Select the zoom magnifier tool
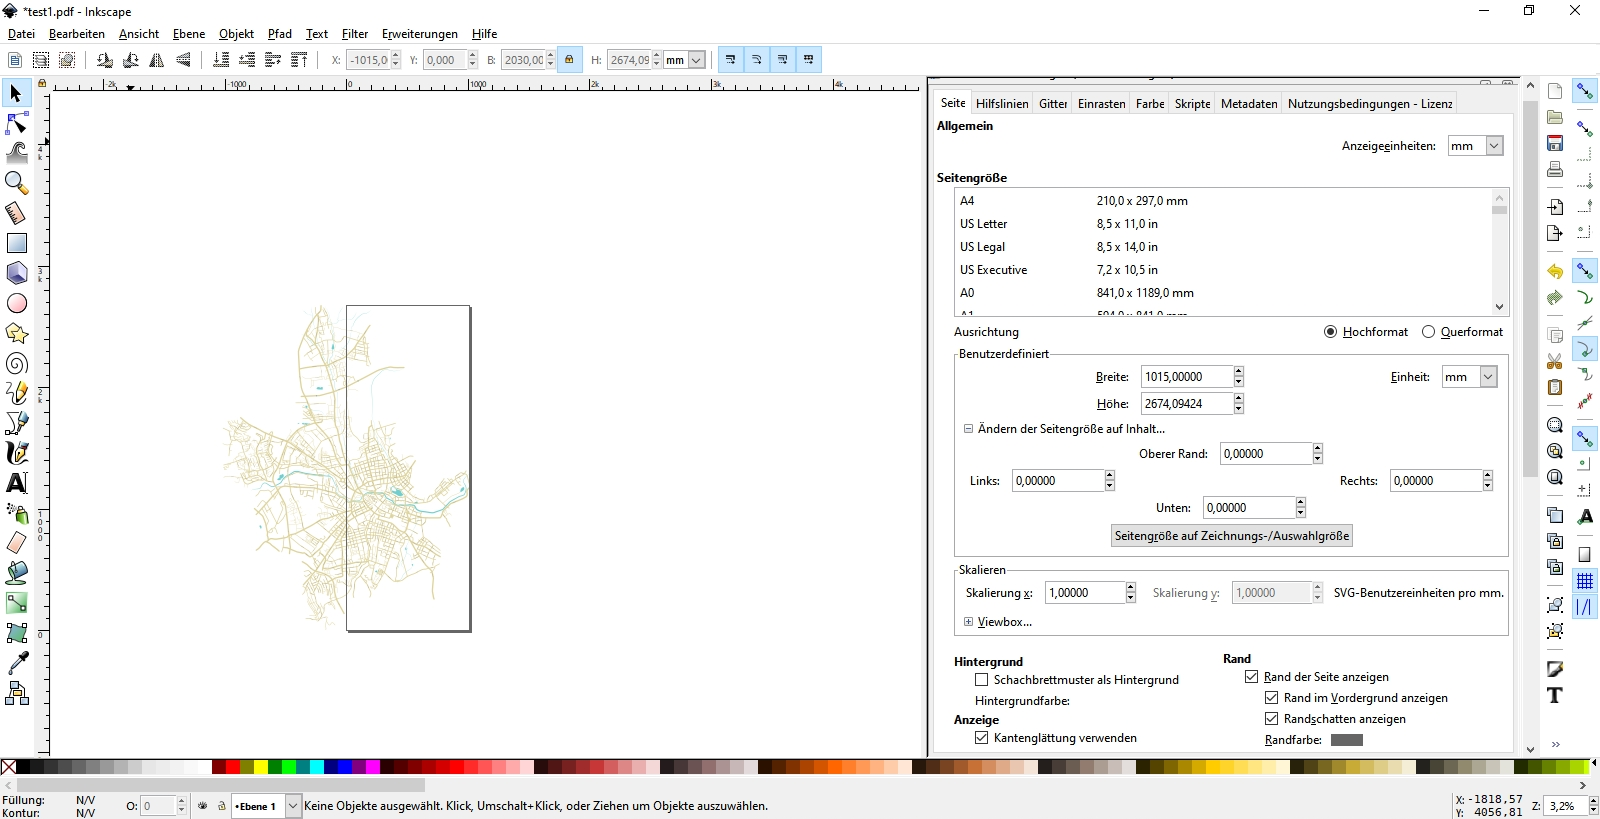 coord(17,183)
